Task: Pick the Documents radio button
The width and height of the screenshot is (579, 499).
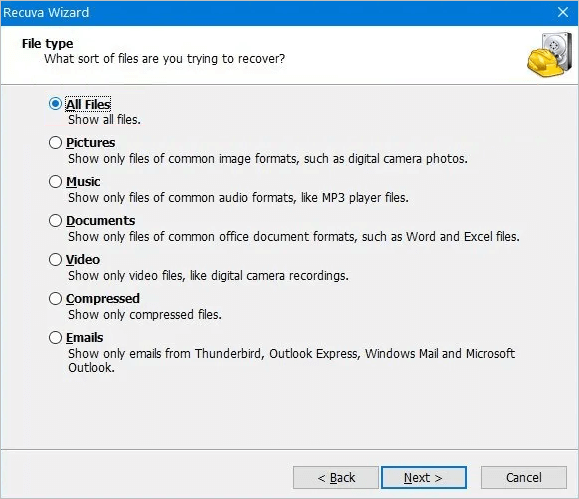Action: (x=55, y=221)
